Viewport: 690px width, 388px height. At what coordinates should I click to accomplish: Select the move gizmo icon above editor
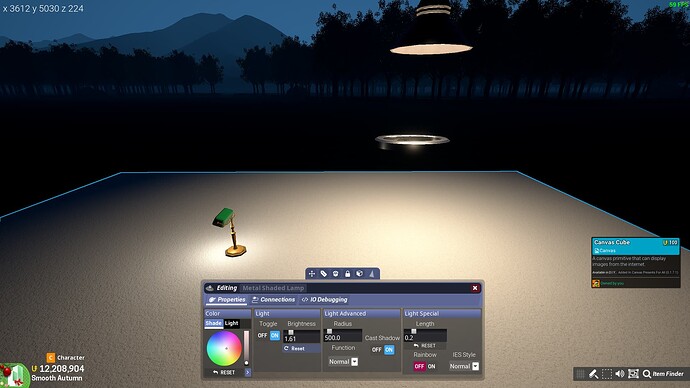click(312, 274)
